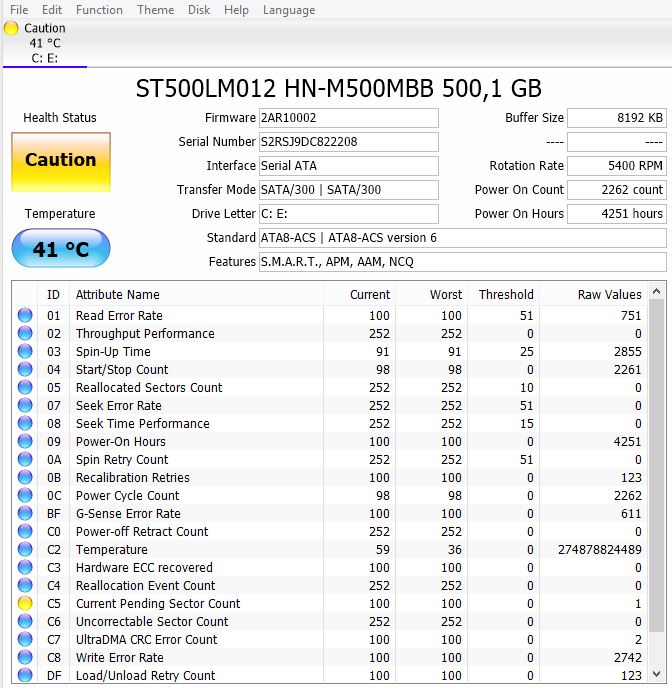672x688 pixels.
Task: Click yellow caution icon for Current Pending Sector Count
Action: tap(25, 603)
